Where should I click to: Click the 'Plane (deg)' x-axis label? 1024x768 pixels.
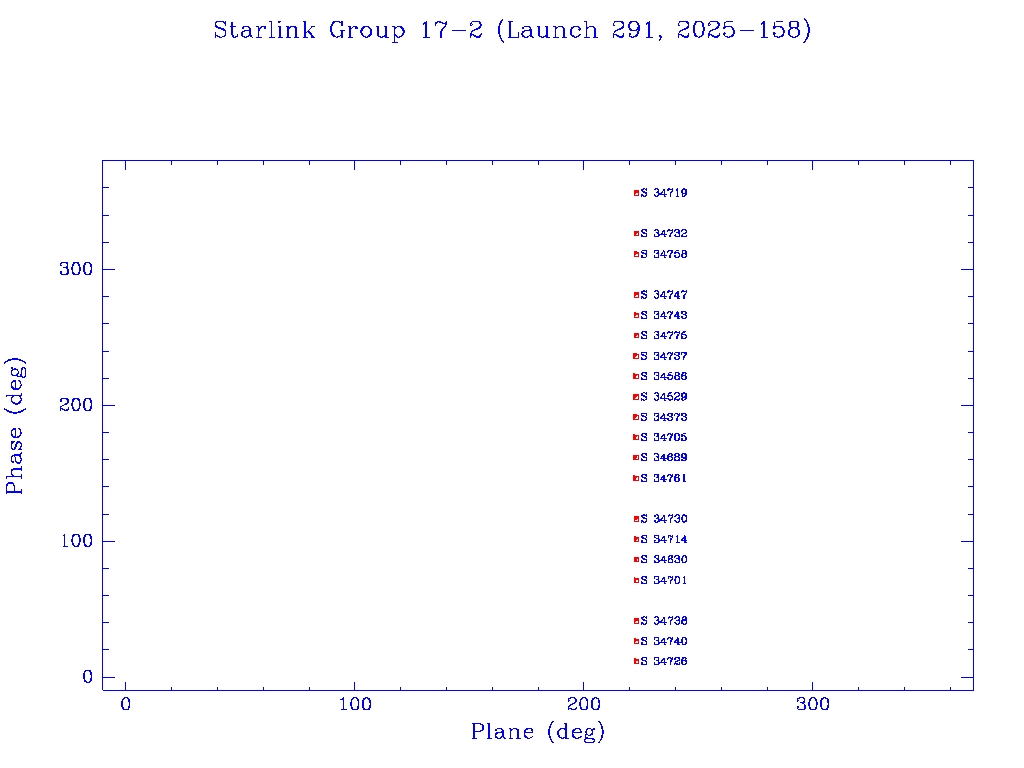(538, 733)
